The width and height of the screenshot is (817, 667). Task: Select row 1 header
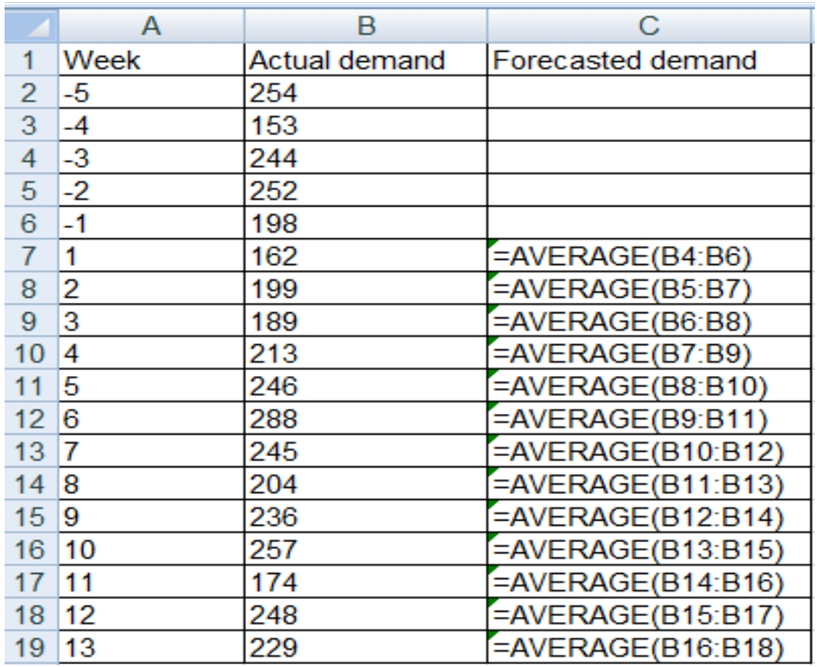pyautogui.click(x=30, y=60)
